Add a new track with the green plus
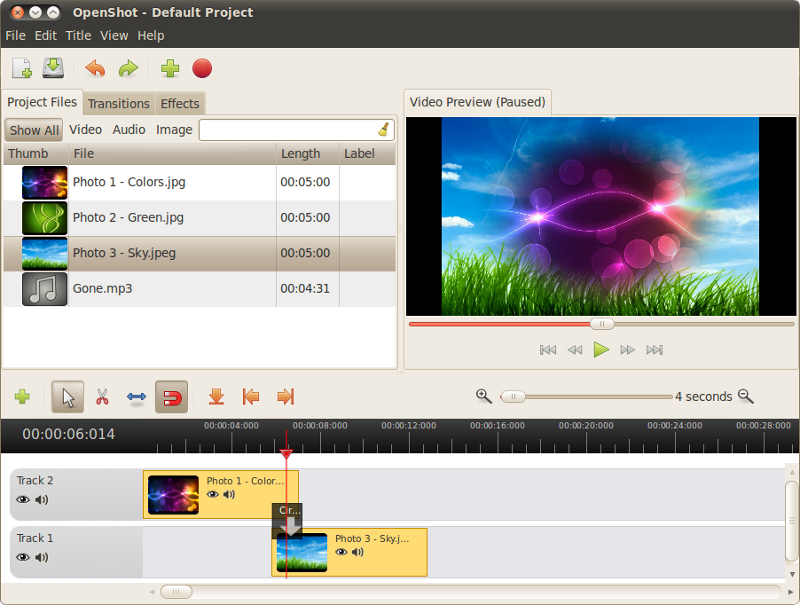This screenshot has width=800, height=605. coord(22,396)
